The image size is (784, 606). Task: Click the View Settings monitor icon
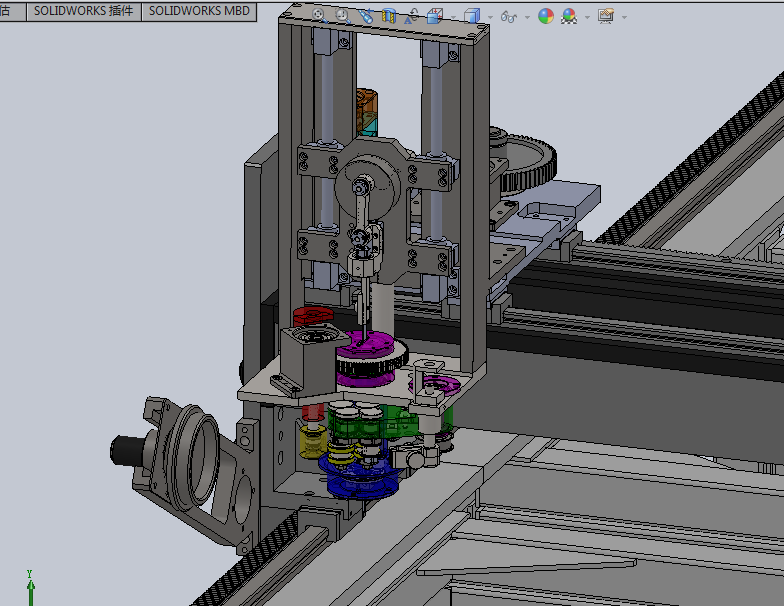click(606, 16)
